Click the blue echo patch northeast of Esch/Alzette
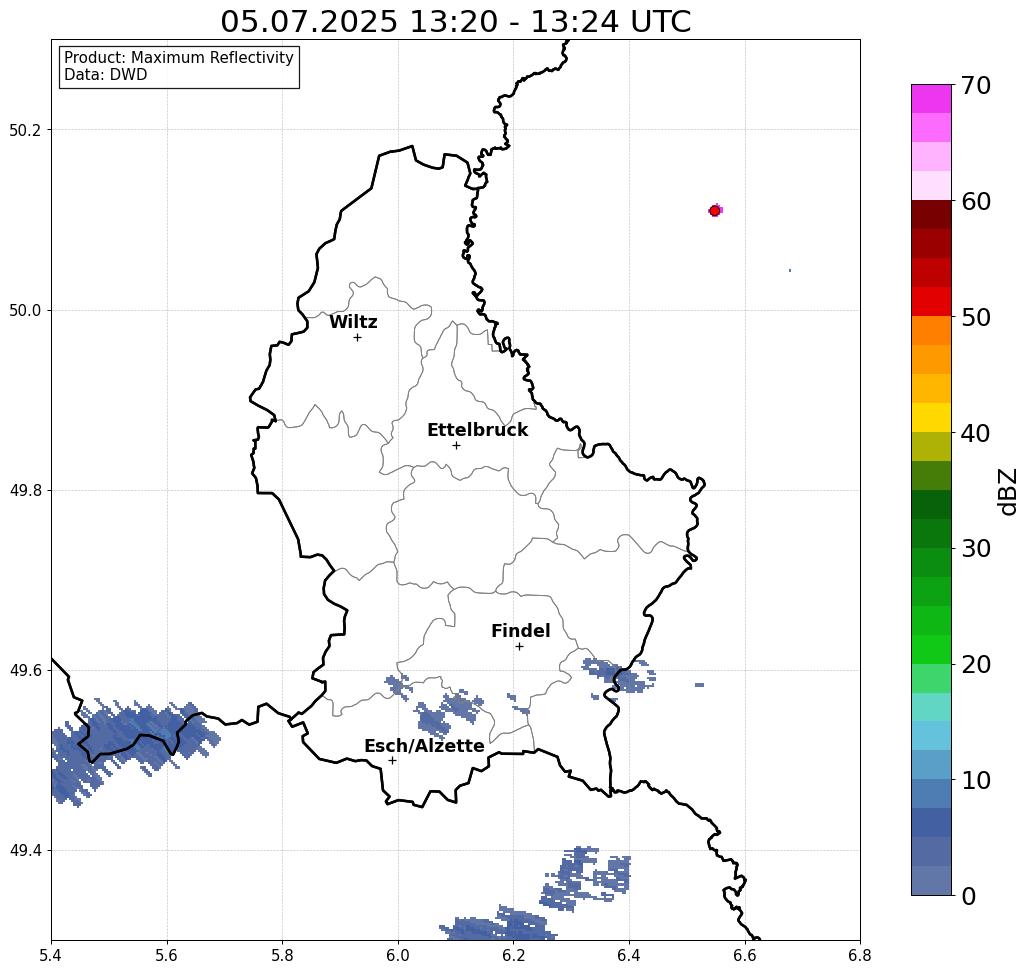Image resolution: width=1029 pixels, height=973 pixels. 453,713
